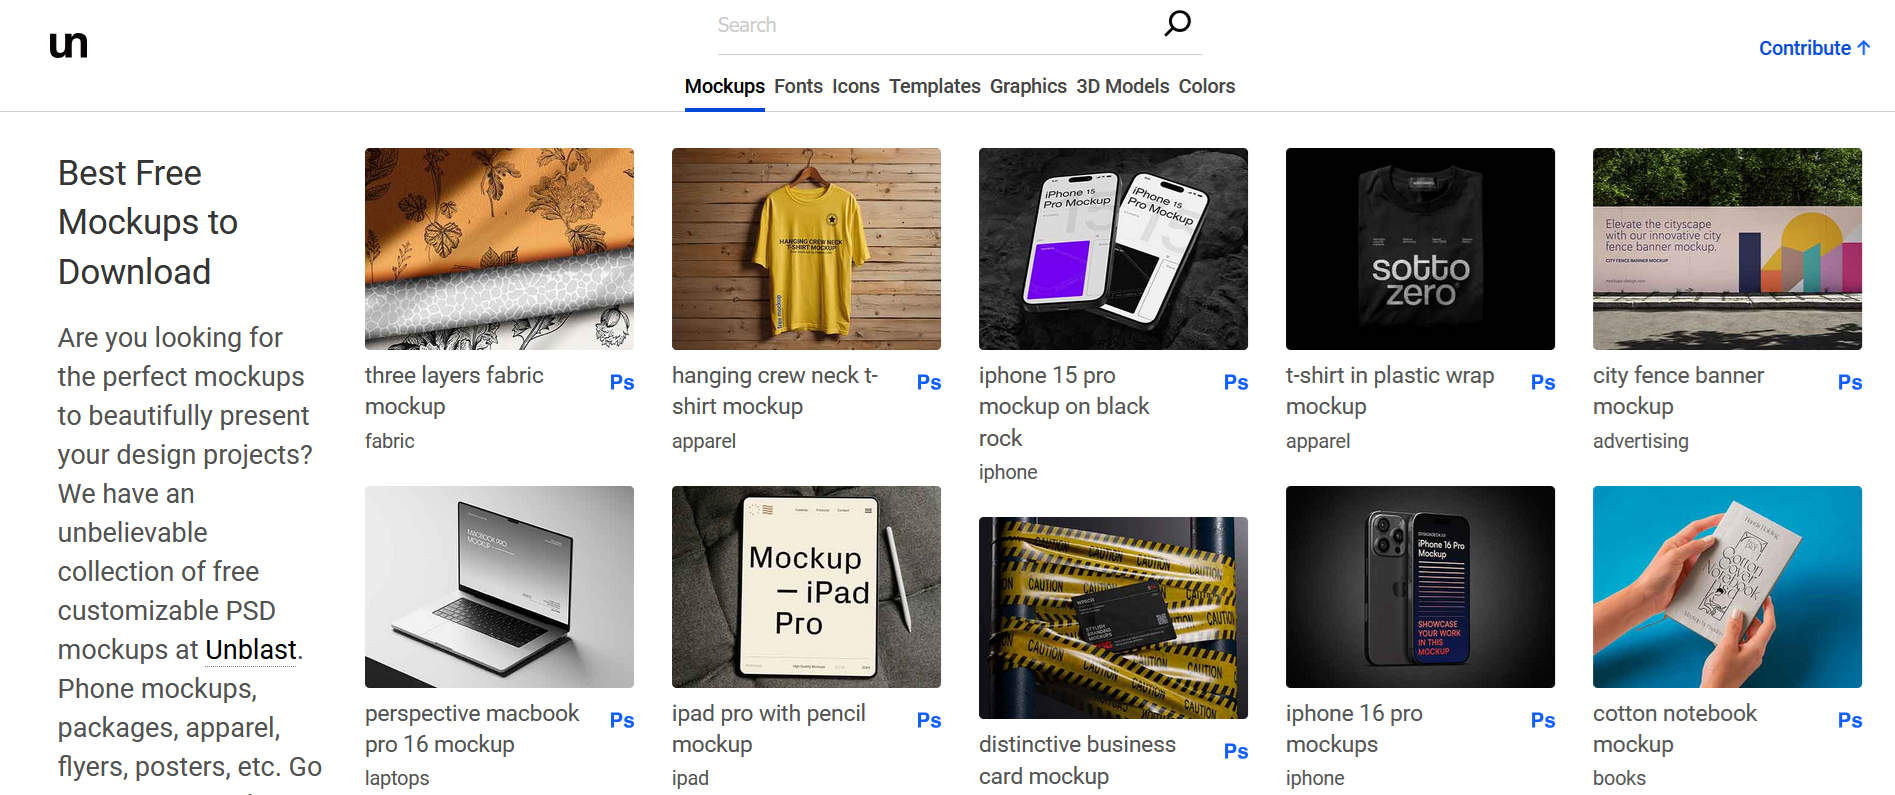Click Ps icon beside ipad pro with pencil
This screenshot has height=795, width=1895.
tap(928, 720)
